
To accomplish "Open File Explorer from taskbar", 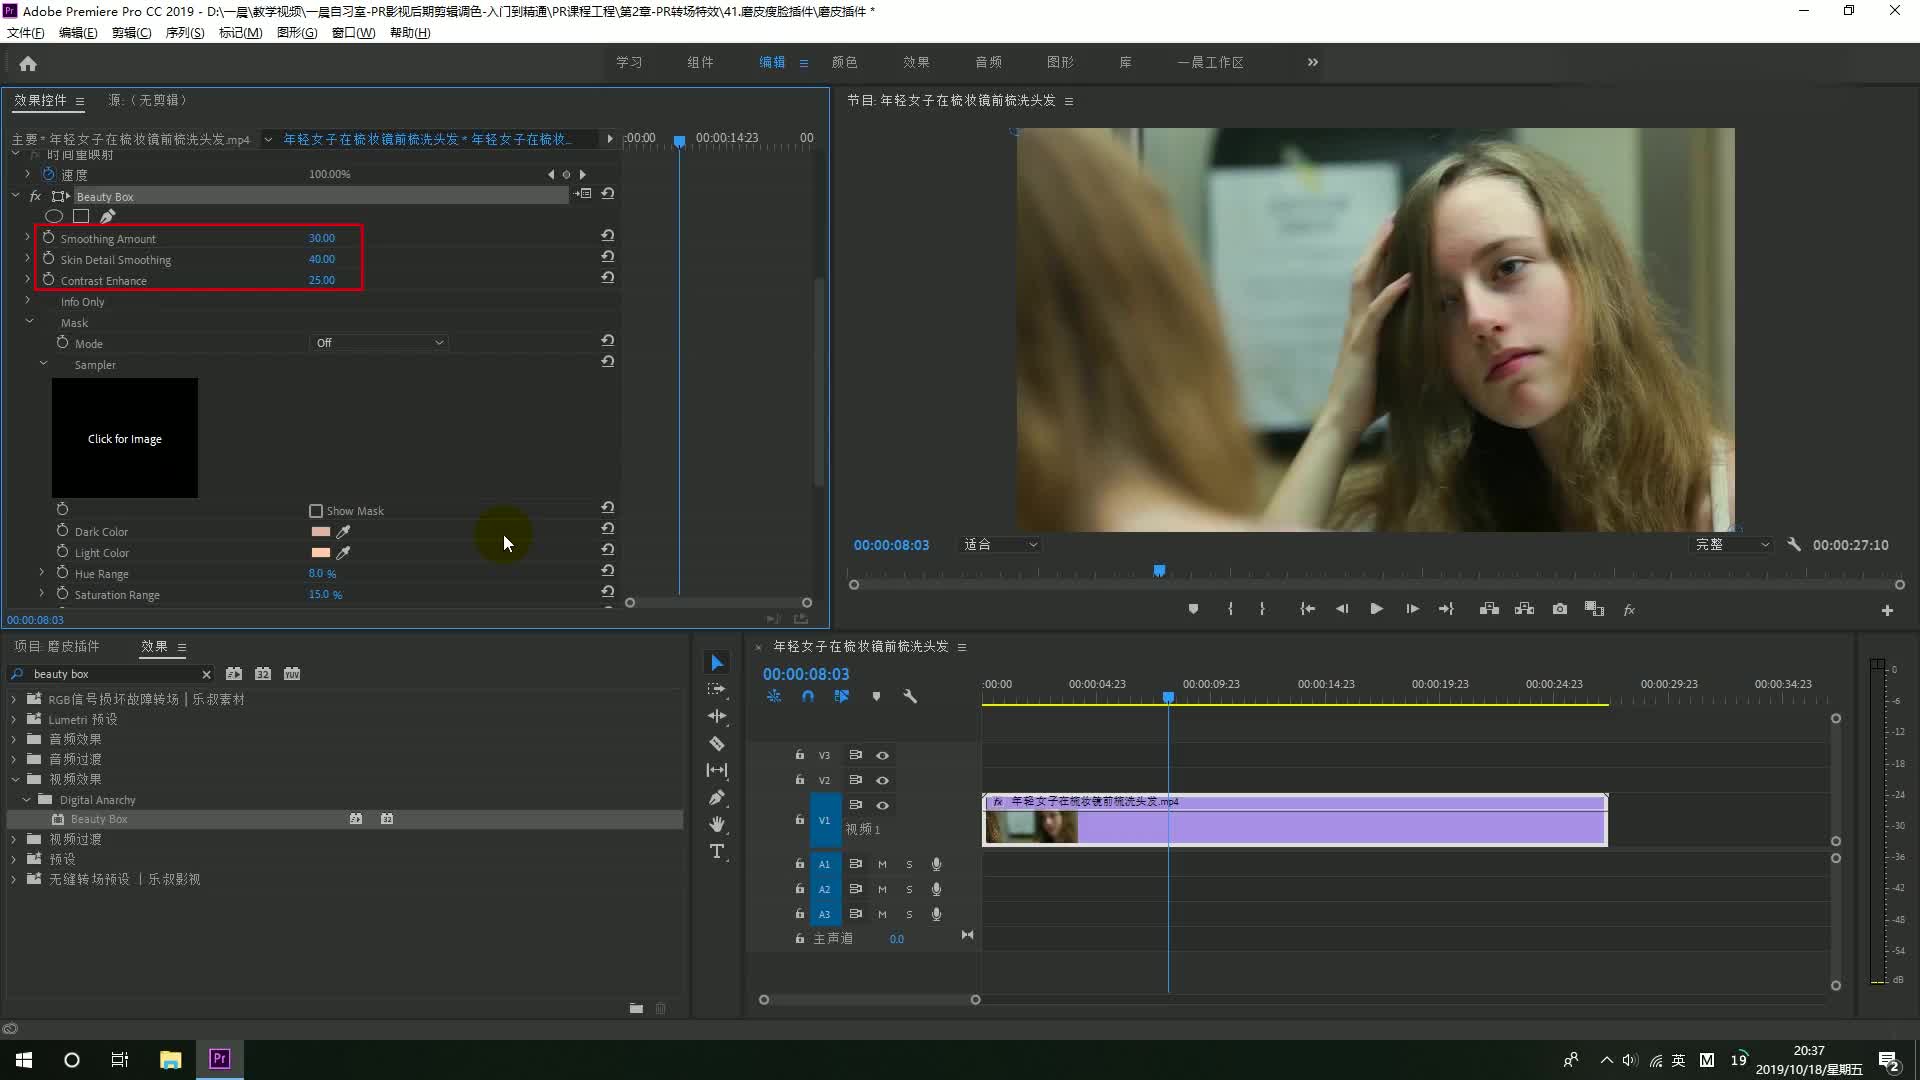I will pos(170,1059).
